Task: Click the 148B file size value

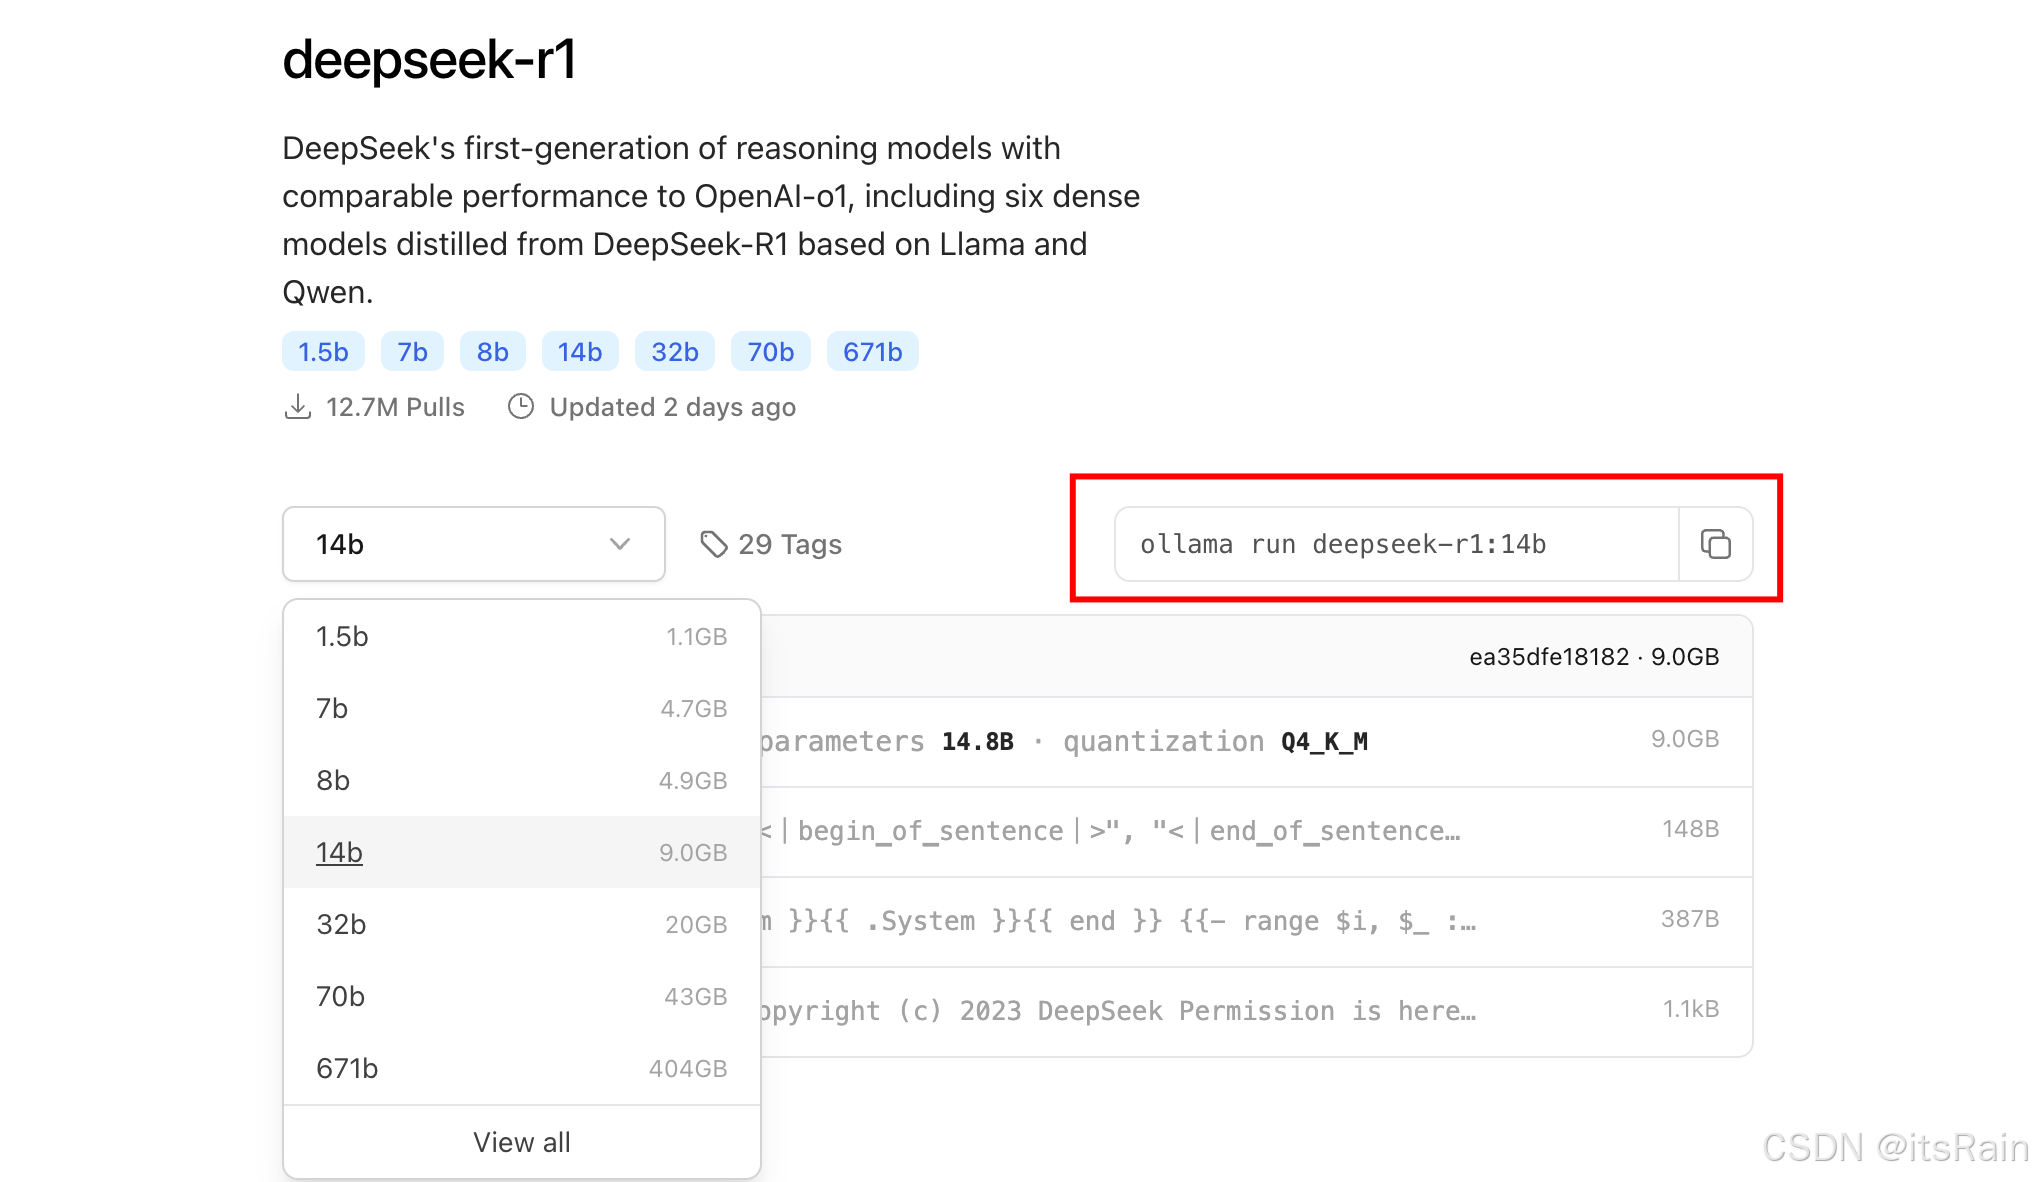Action: click(x=1690, y=829)
